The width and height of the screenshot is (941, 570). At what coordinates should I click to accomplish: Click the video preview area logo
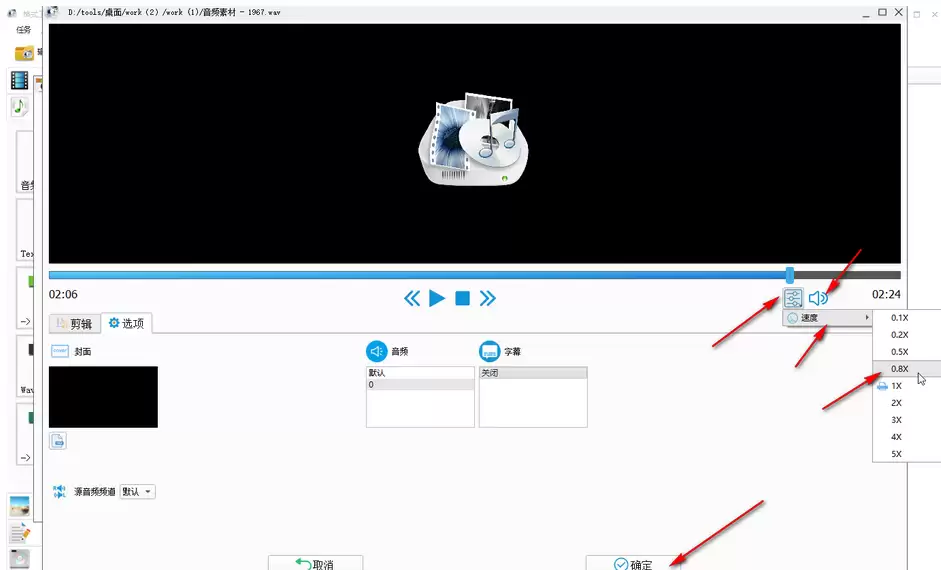tap(474, 139)
